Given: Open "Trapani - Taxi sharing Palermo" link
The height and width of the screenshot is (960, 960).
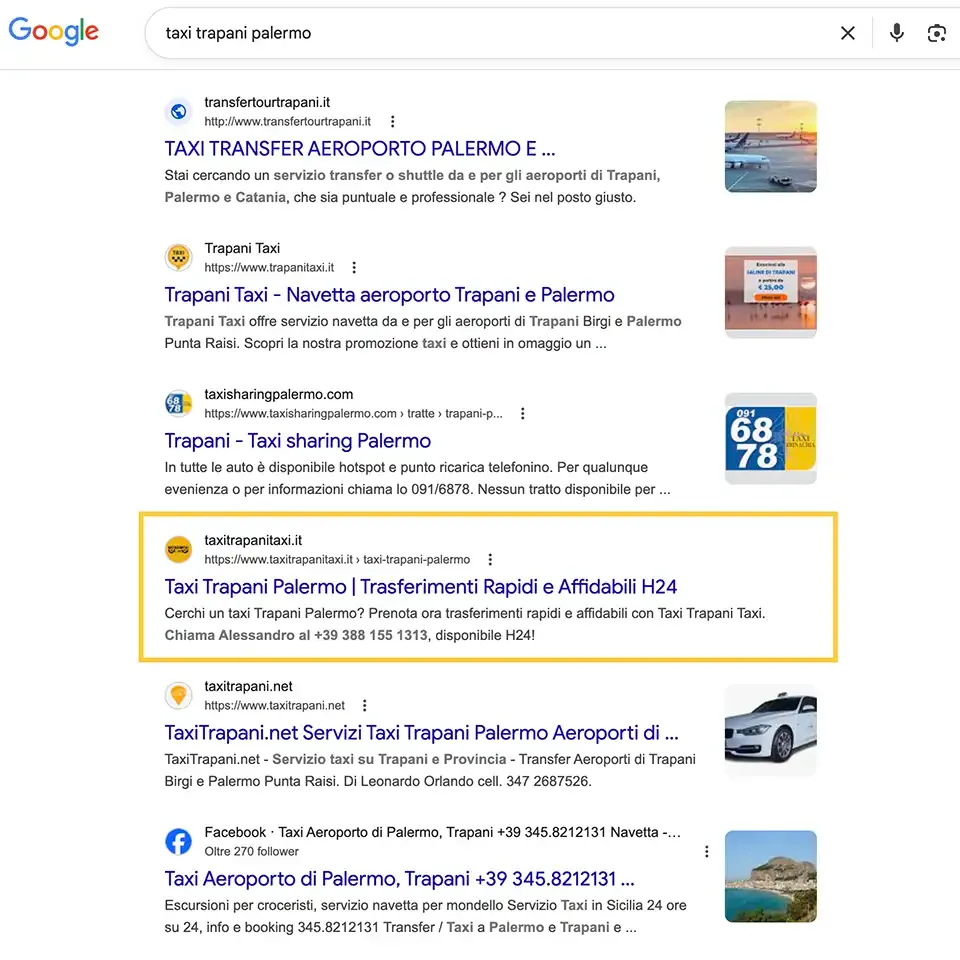Looking at the screenshot, I should [x=297, y=441].
